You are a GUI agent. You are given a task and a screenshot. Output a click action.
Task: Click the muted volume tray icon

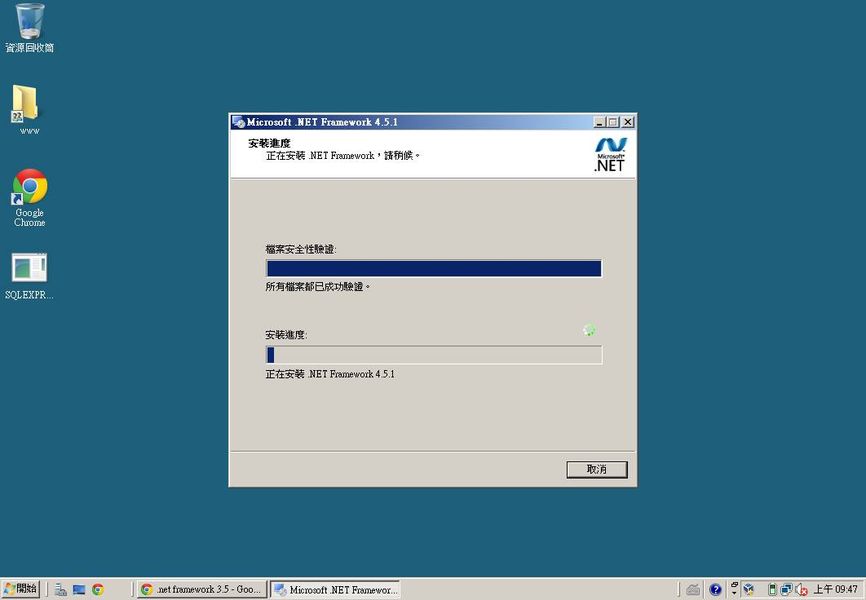tap(801, 590)
